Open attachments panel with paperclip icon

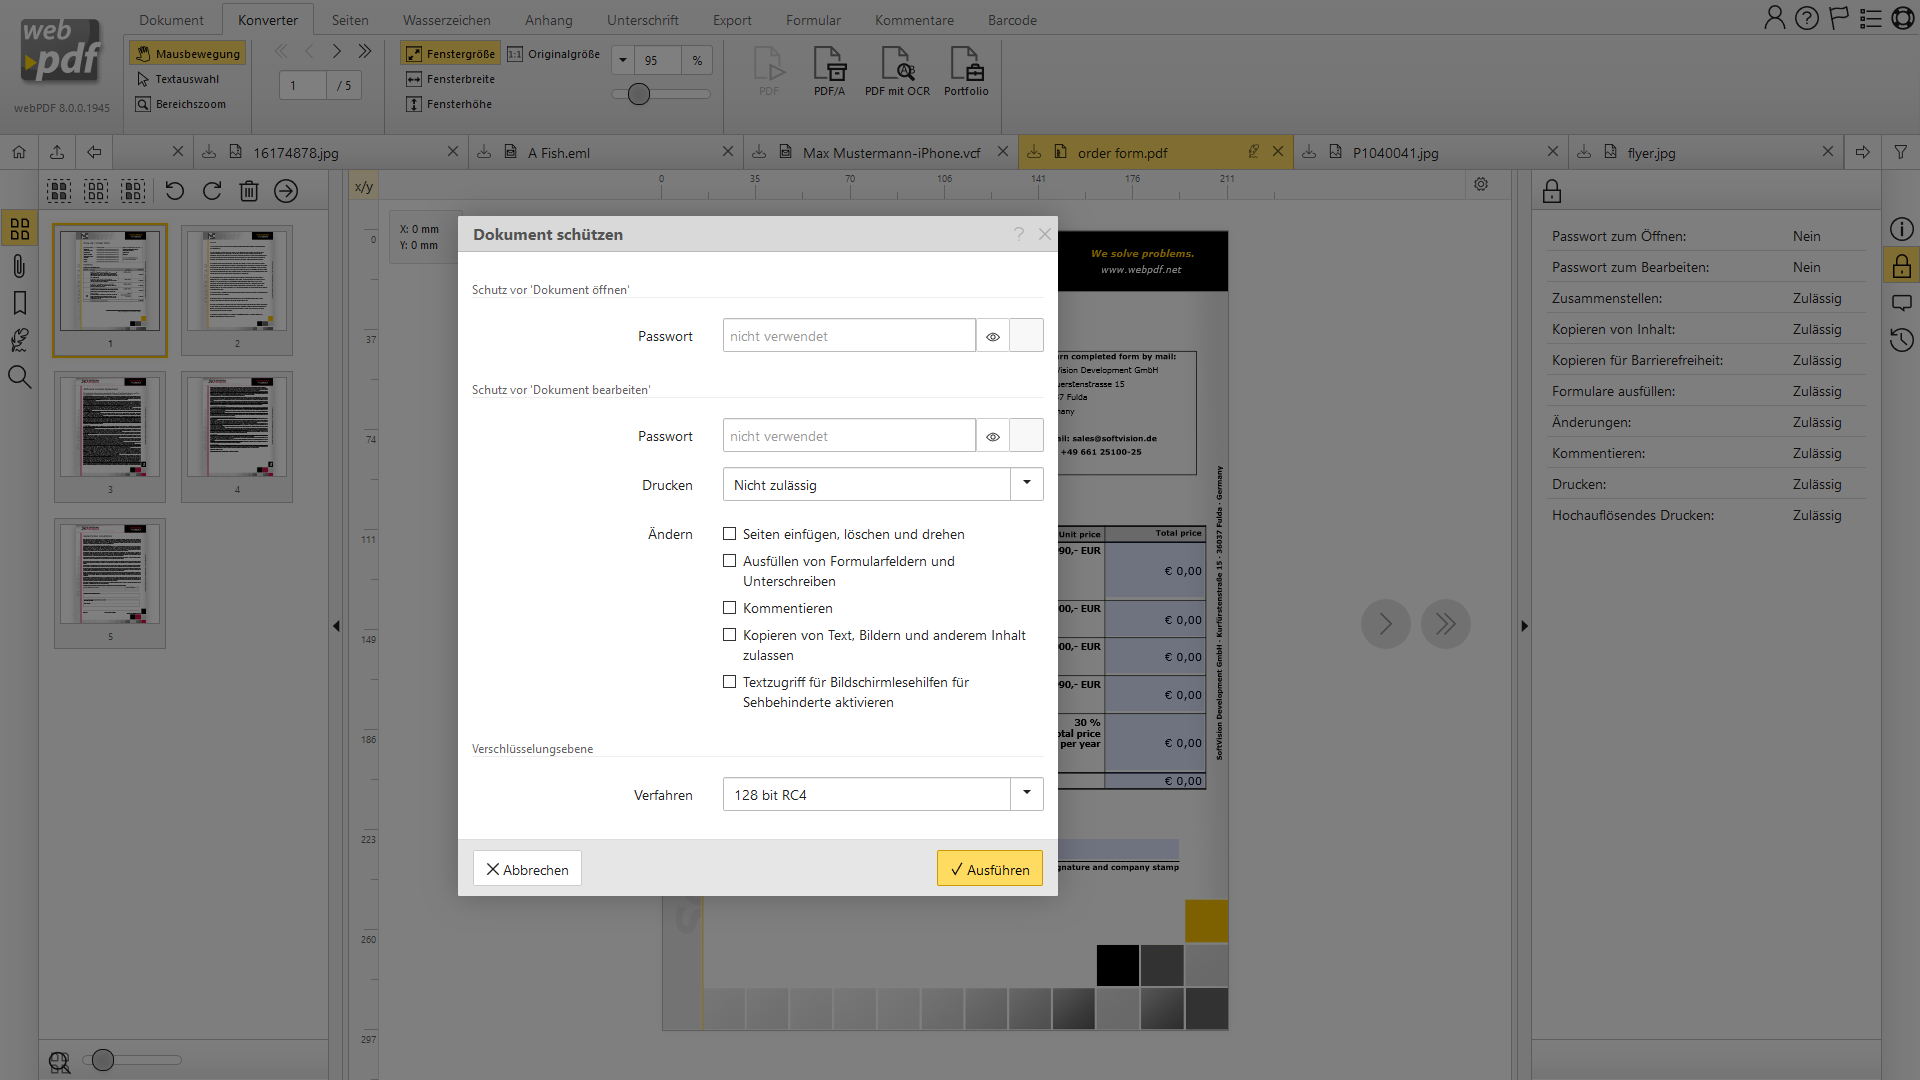point(19,266)
